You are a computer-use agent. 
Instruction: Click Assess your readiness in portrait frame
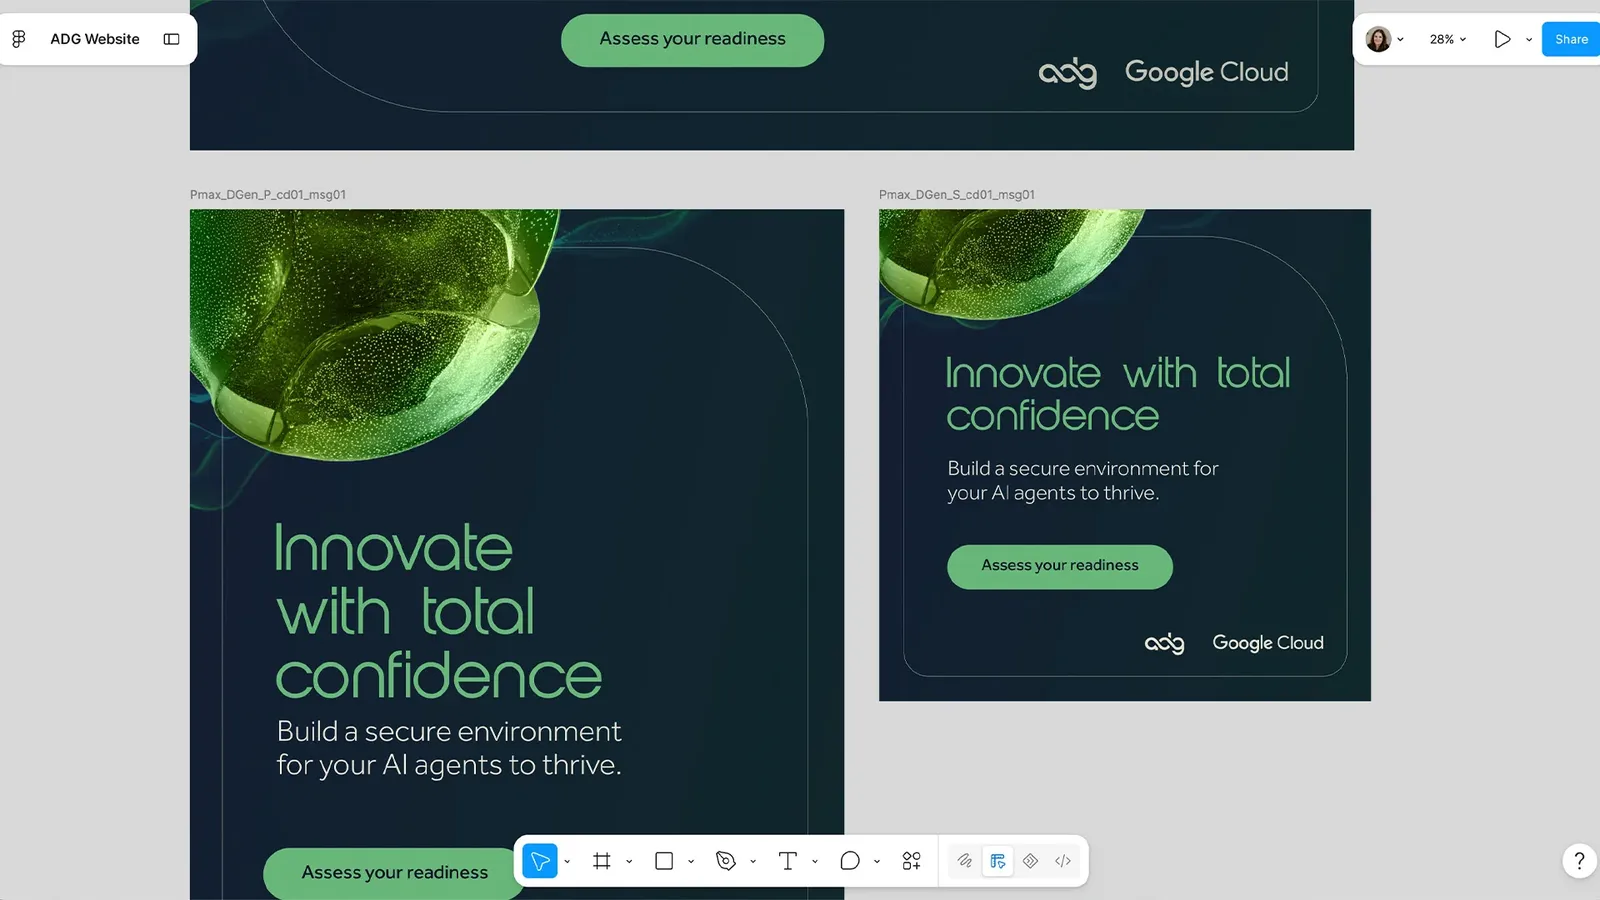tap(395, 873)
